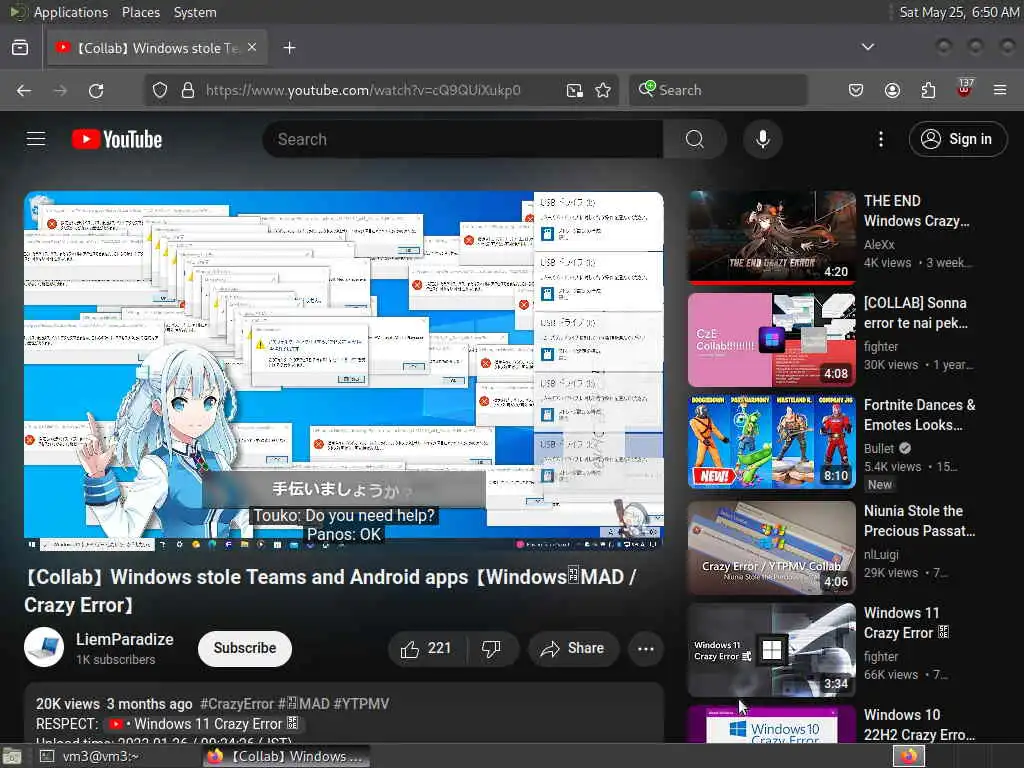Viewport: 1024px width, 768px height.
Task: Open THE END Windows Crazy video thumbnail
Action: [x=772, y=237]
